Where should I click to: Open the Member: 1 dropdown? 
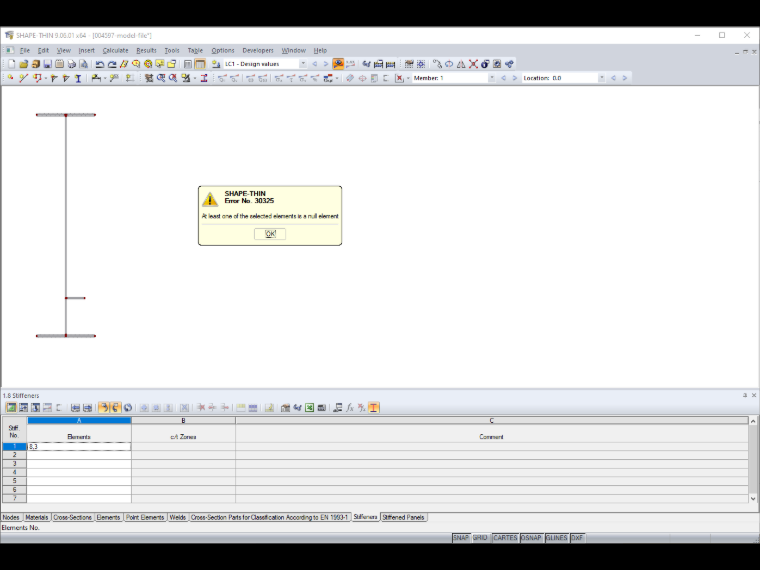click(x=491, y=78)
